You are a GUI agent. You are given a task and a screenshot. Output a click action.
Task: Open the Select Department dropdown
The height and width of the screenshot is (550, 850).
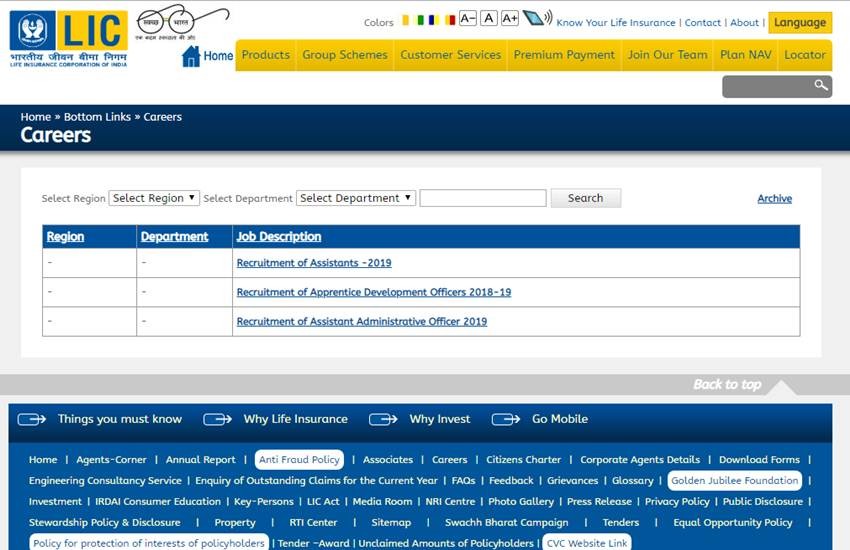point(356,198)
